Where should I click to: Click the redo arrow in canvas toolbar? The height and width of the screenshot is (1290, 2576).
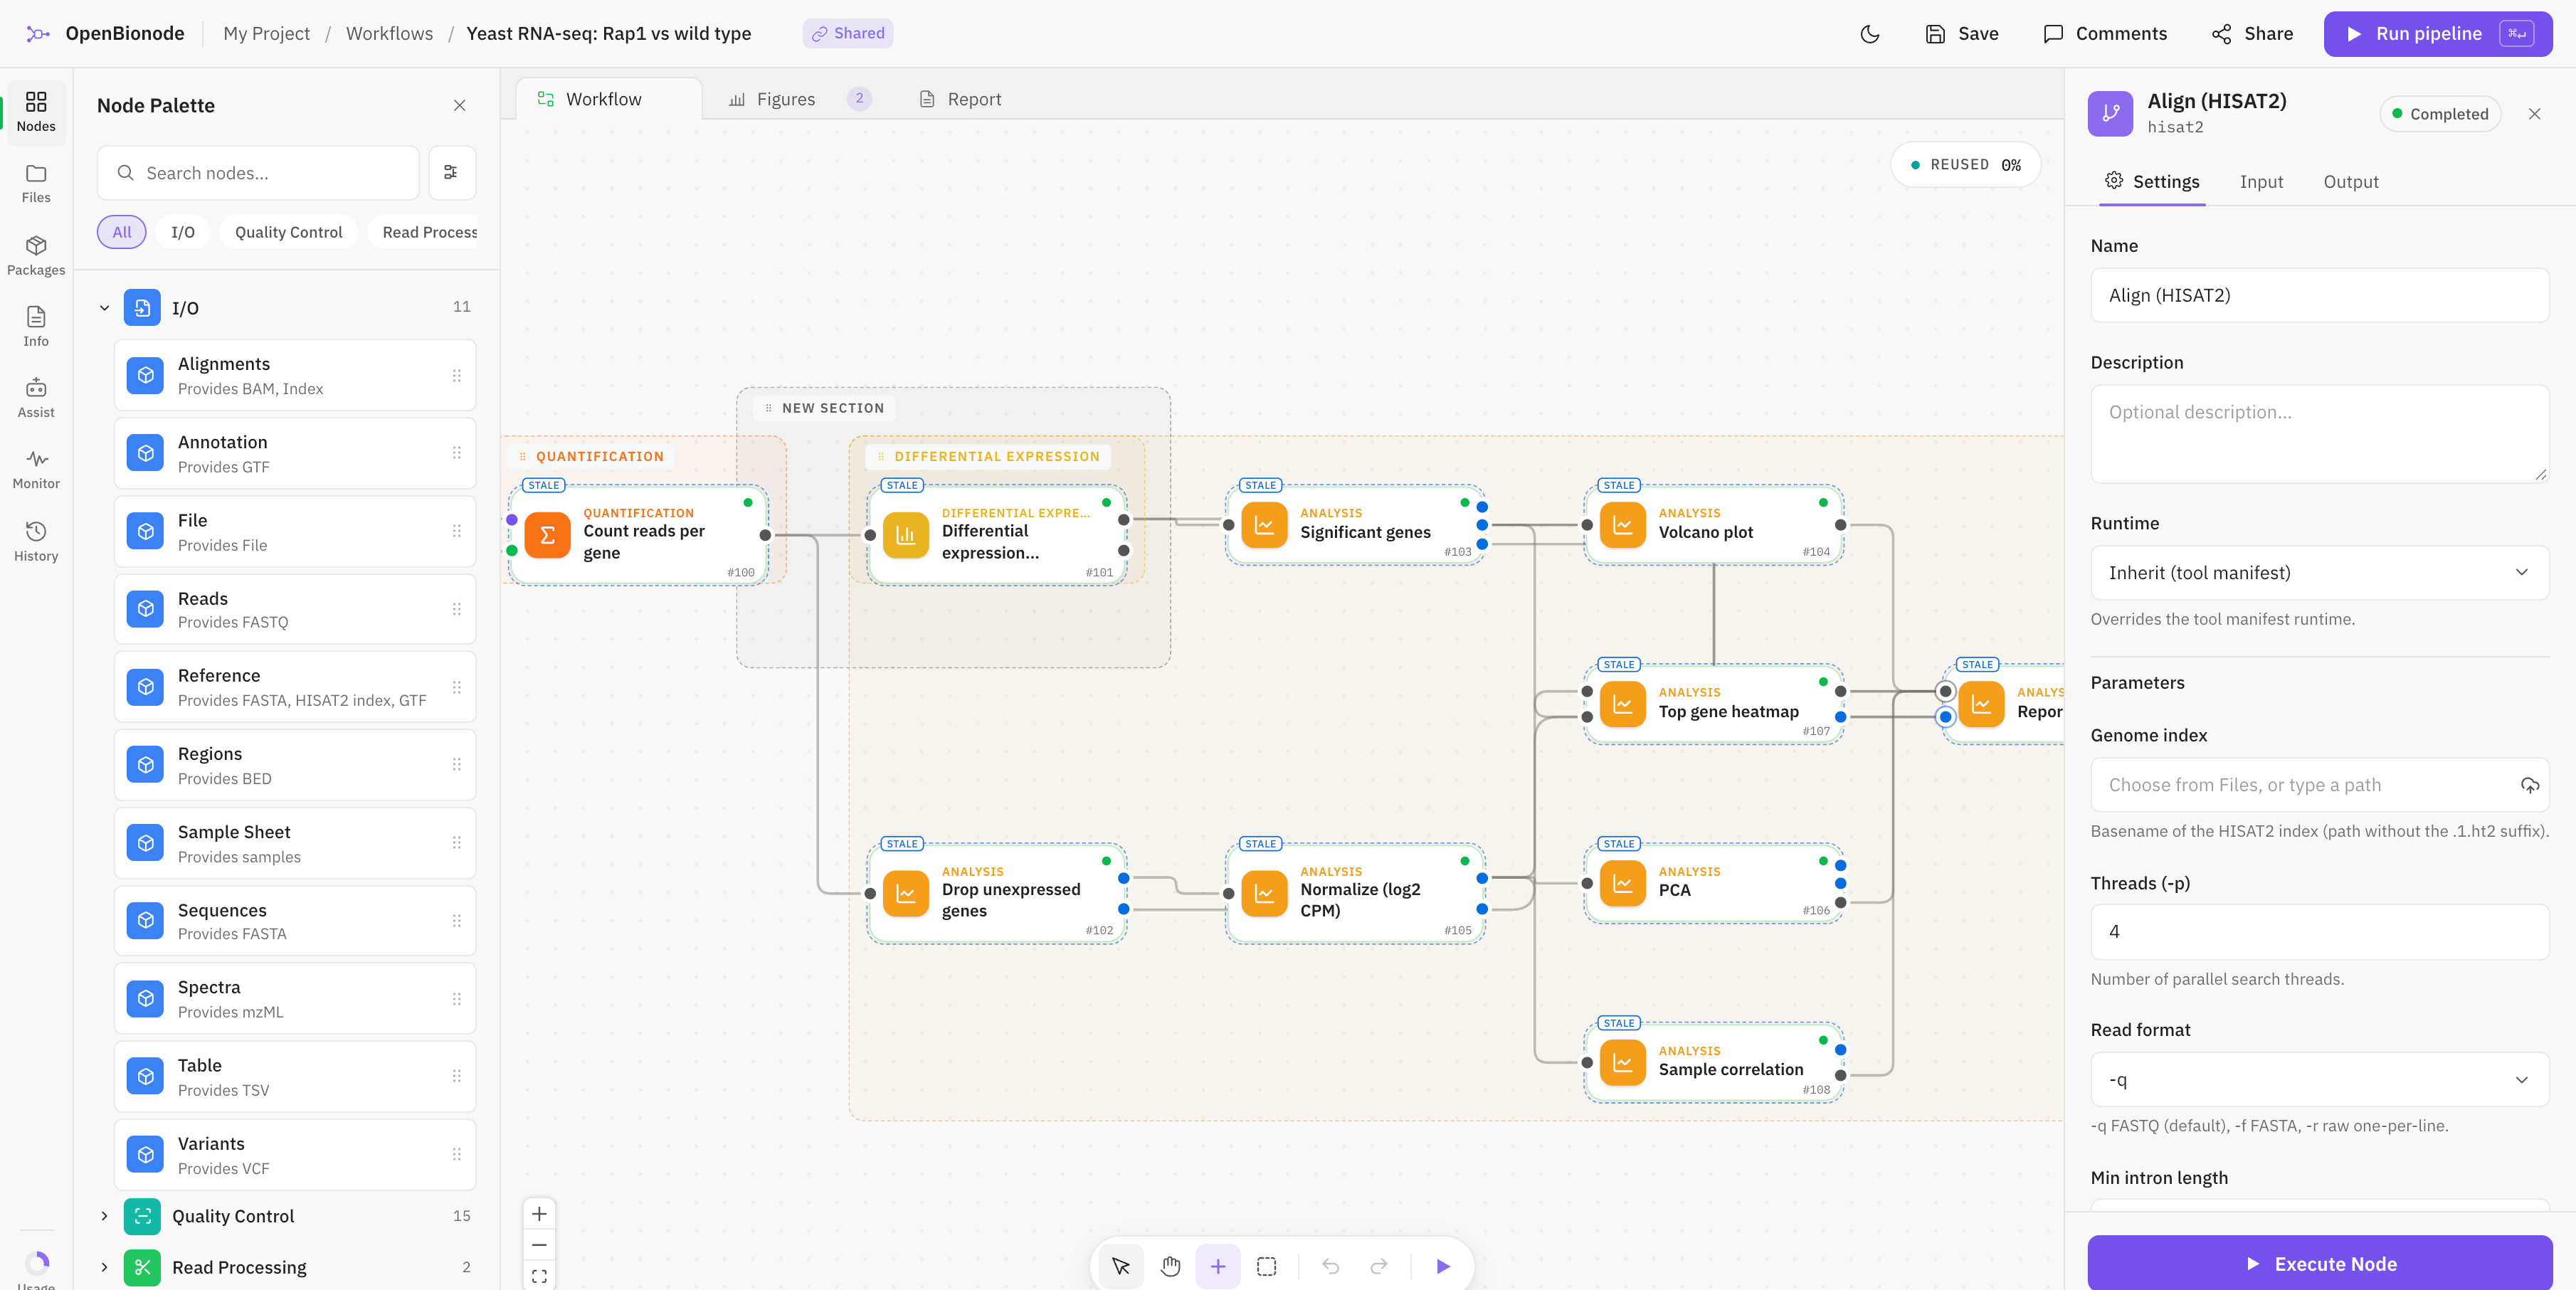pos(1379,1266)
